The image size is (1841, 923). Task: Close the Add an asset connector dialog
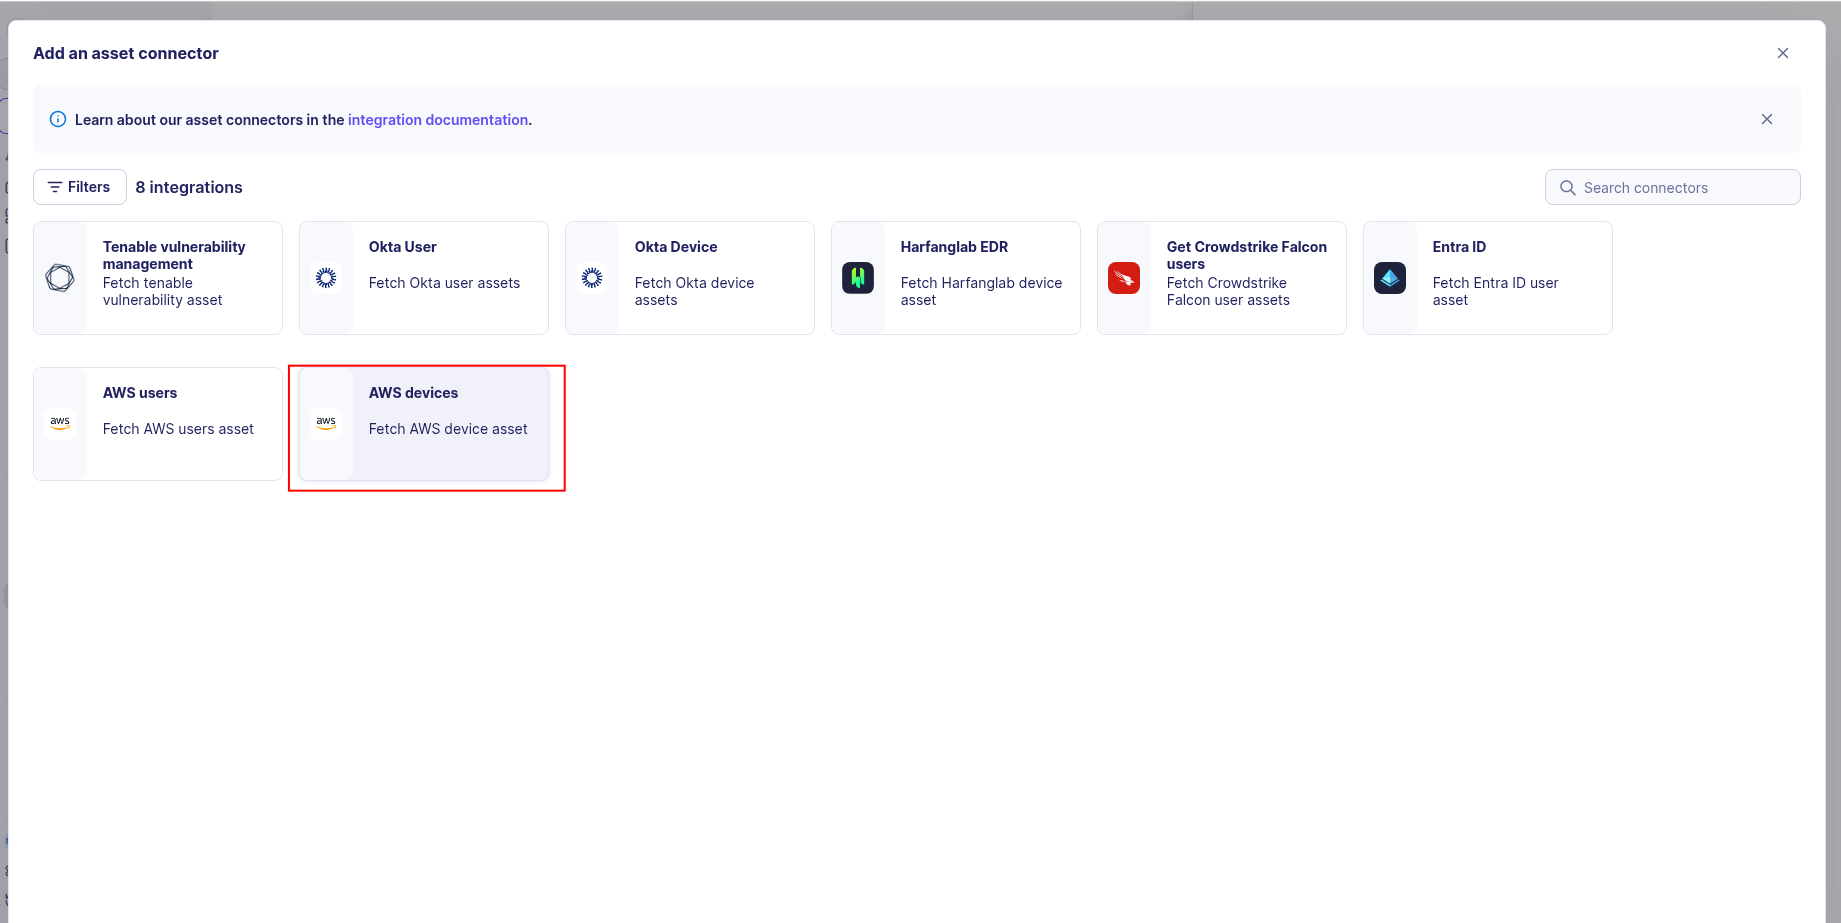(x=1783, y=53)
